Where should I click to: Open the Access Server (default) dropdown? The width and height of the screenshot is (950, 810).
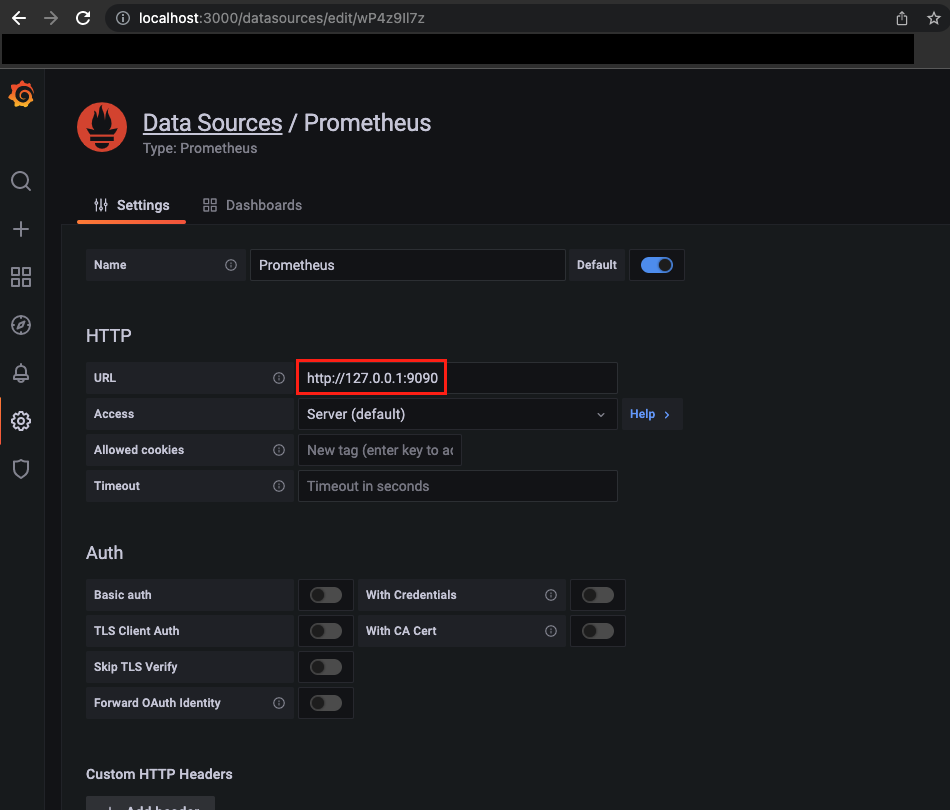457,414
